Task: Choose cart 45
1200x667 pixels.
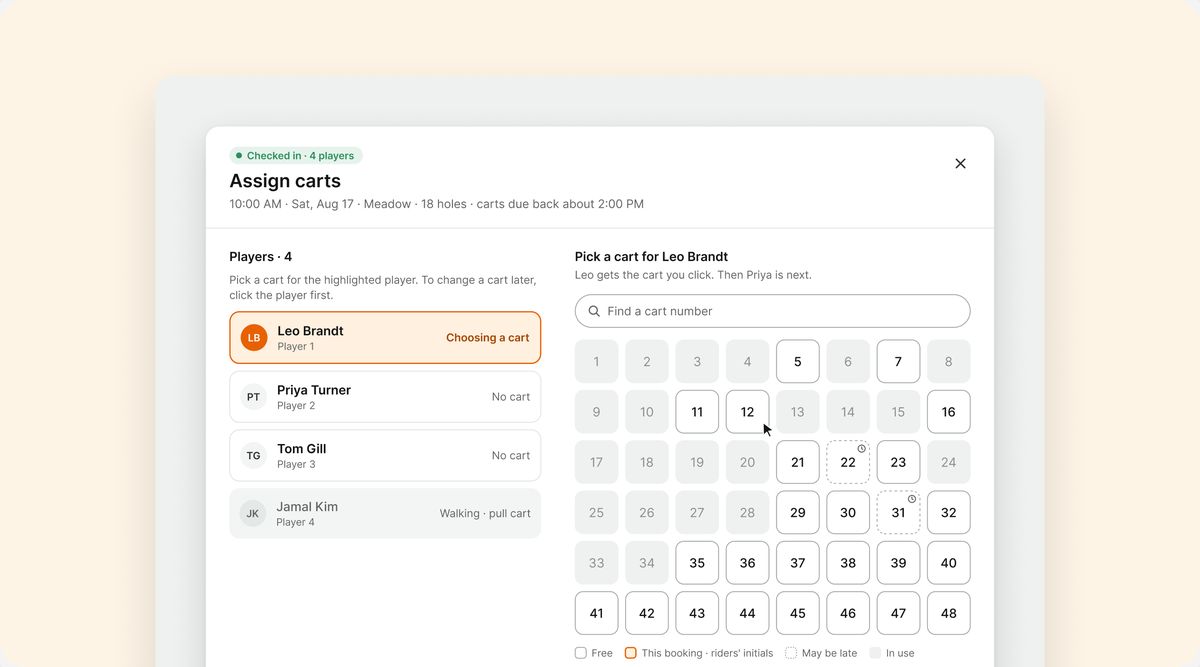Action: (797, 613)
